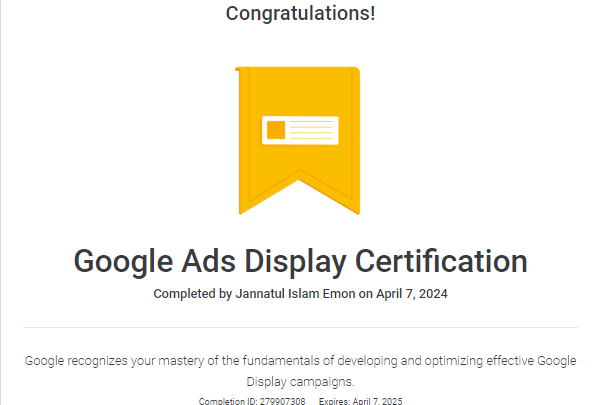Image resolution: width=601 pixels, height=405 pixels.
Task: Click the Google Ads Display Certification title
Action: (x=300, y=261)
